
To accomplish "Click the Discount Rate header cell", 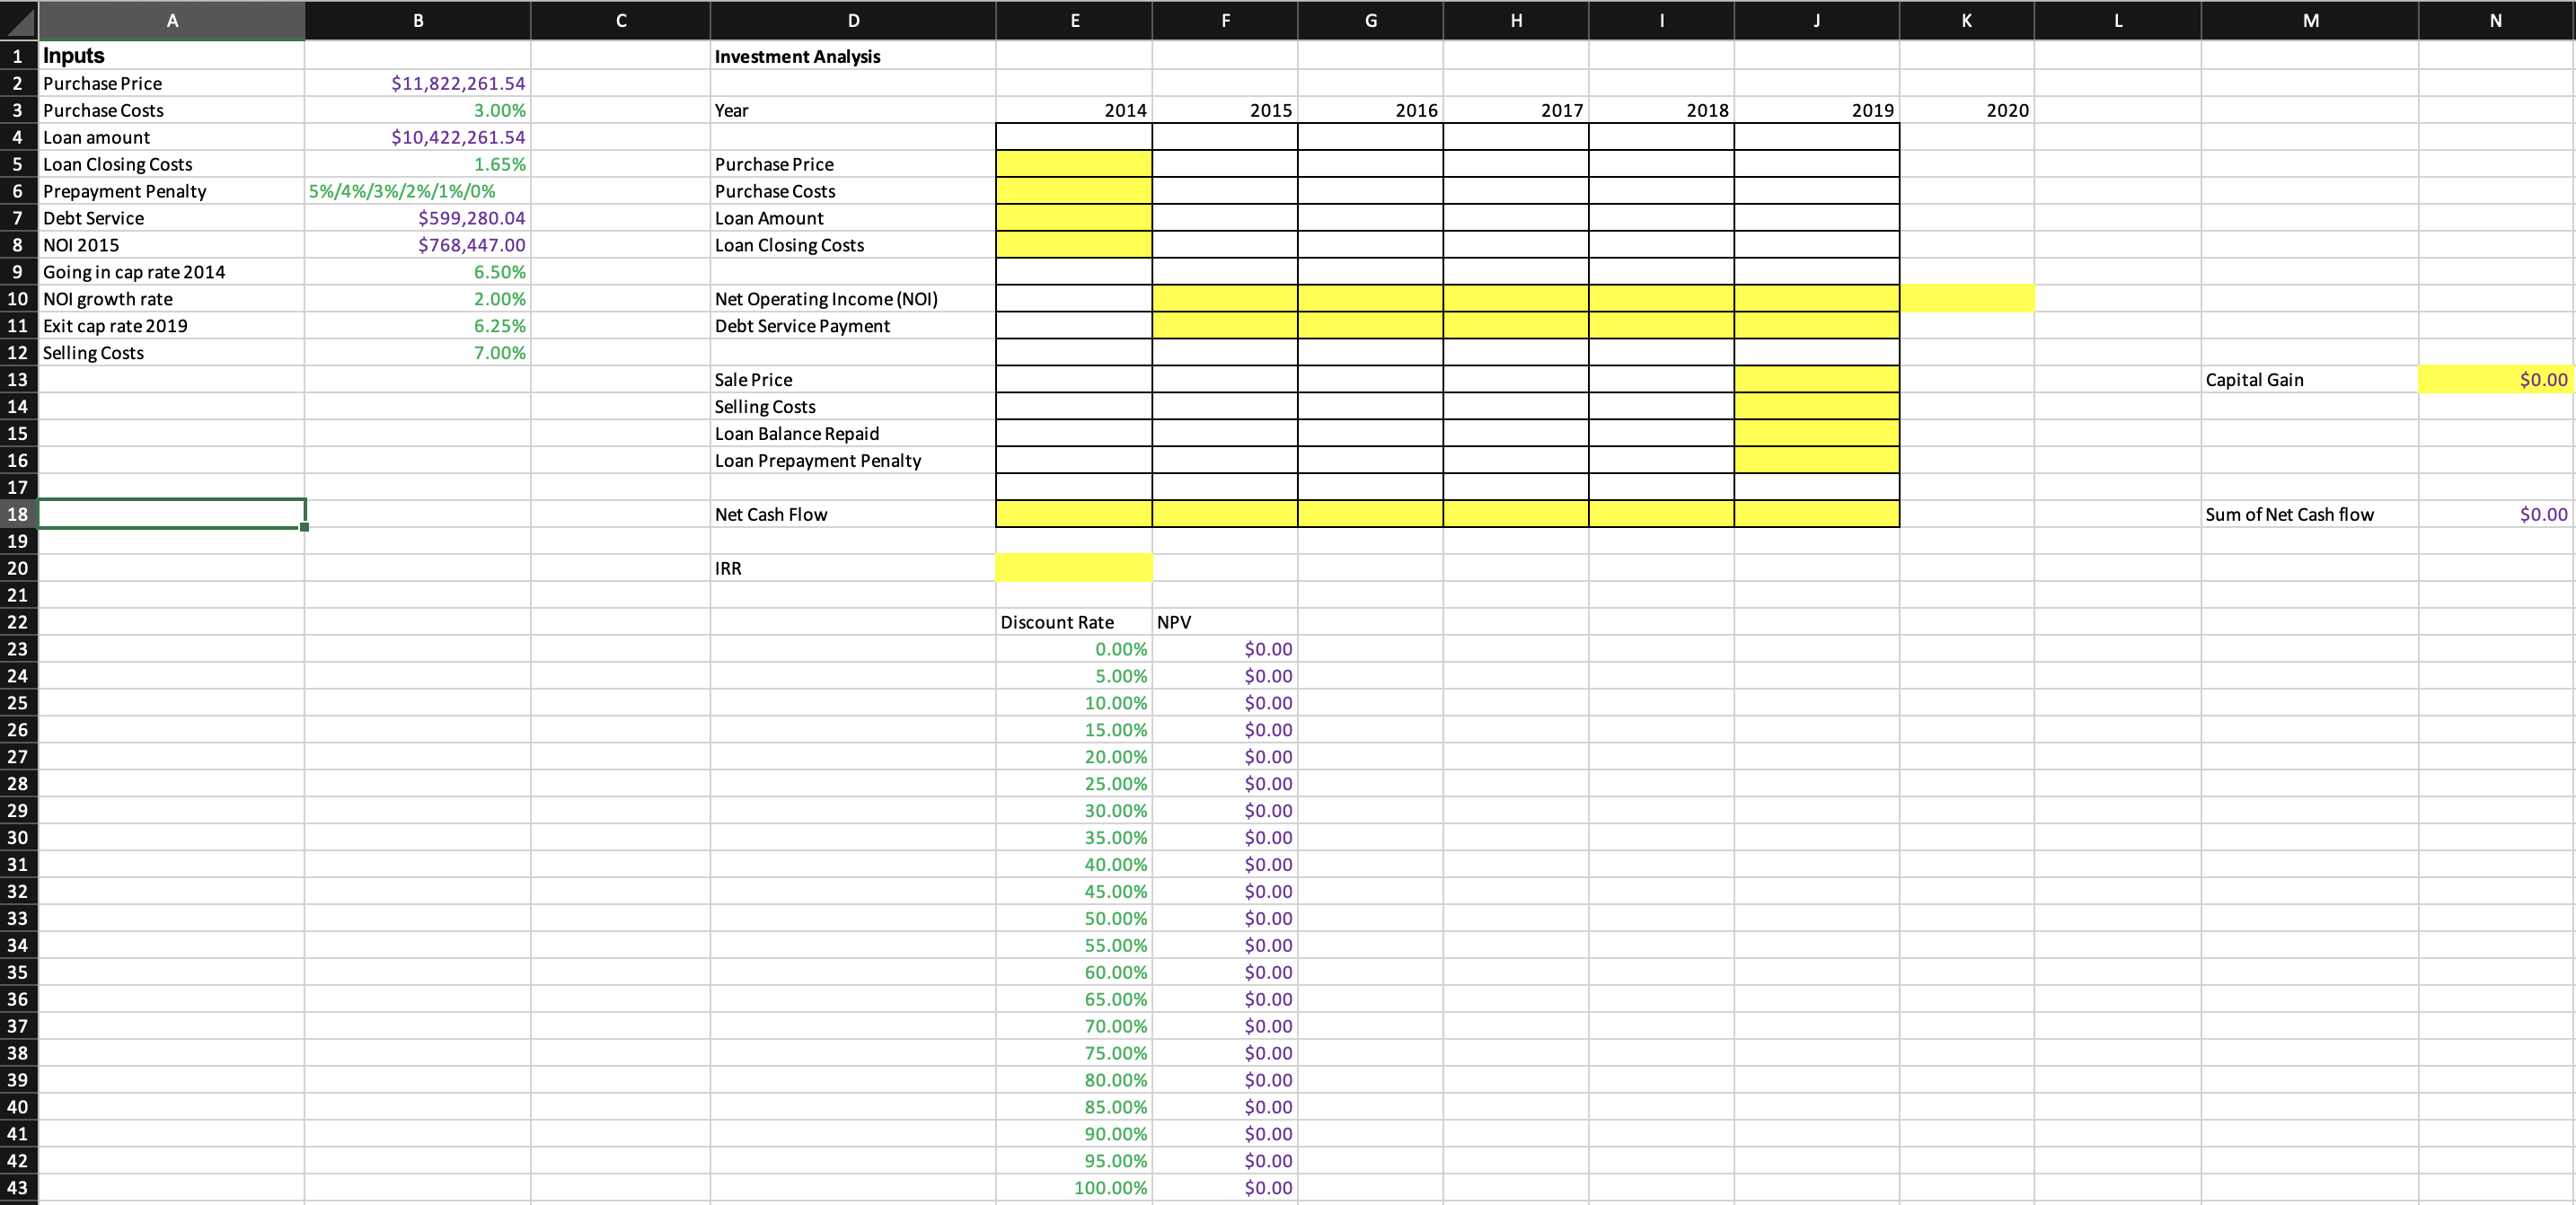I will (x=1074, y=622).
